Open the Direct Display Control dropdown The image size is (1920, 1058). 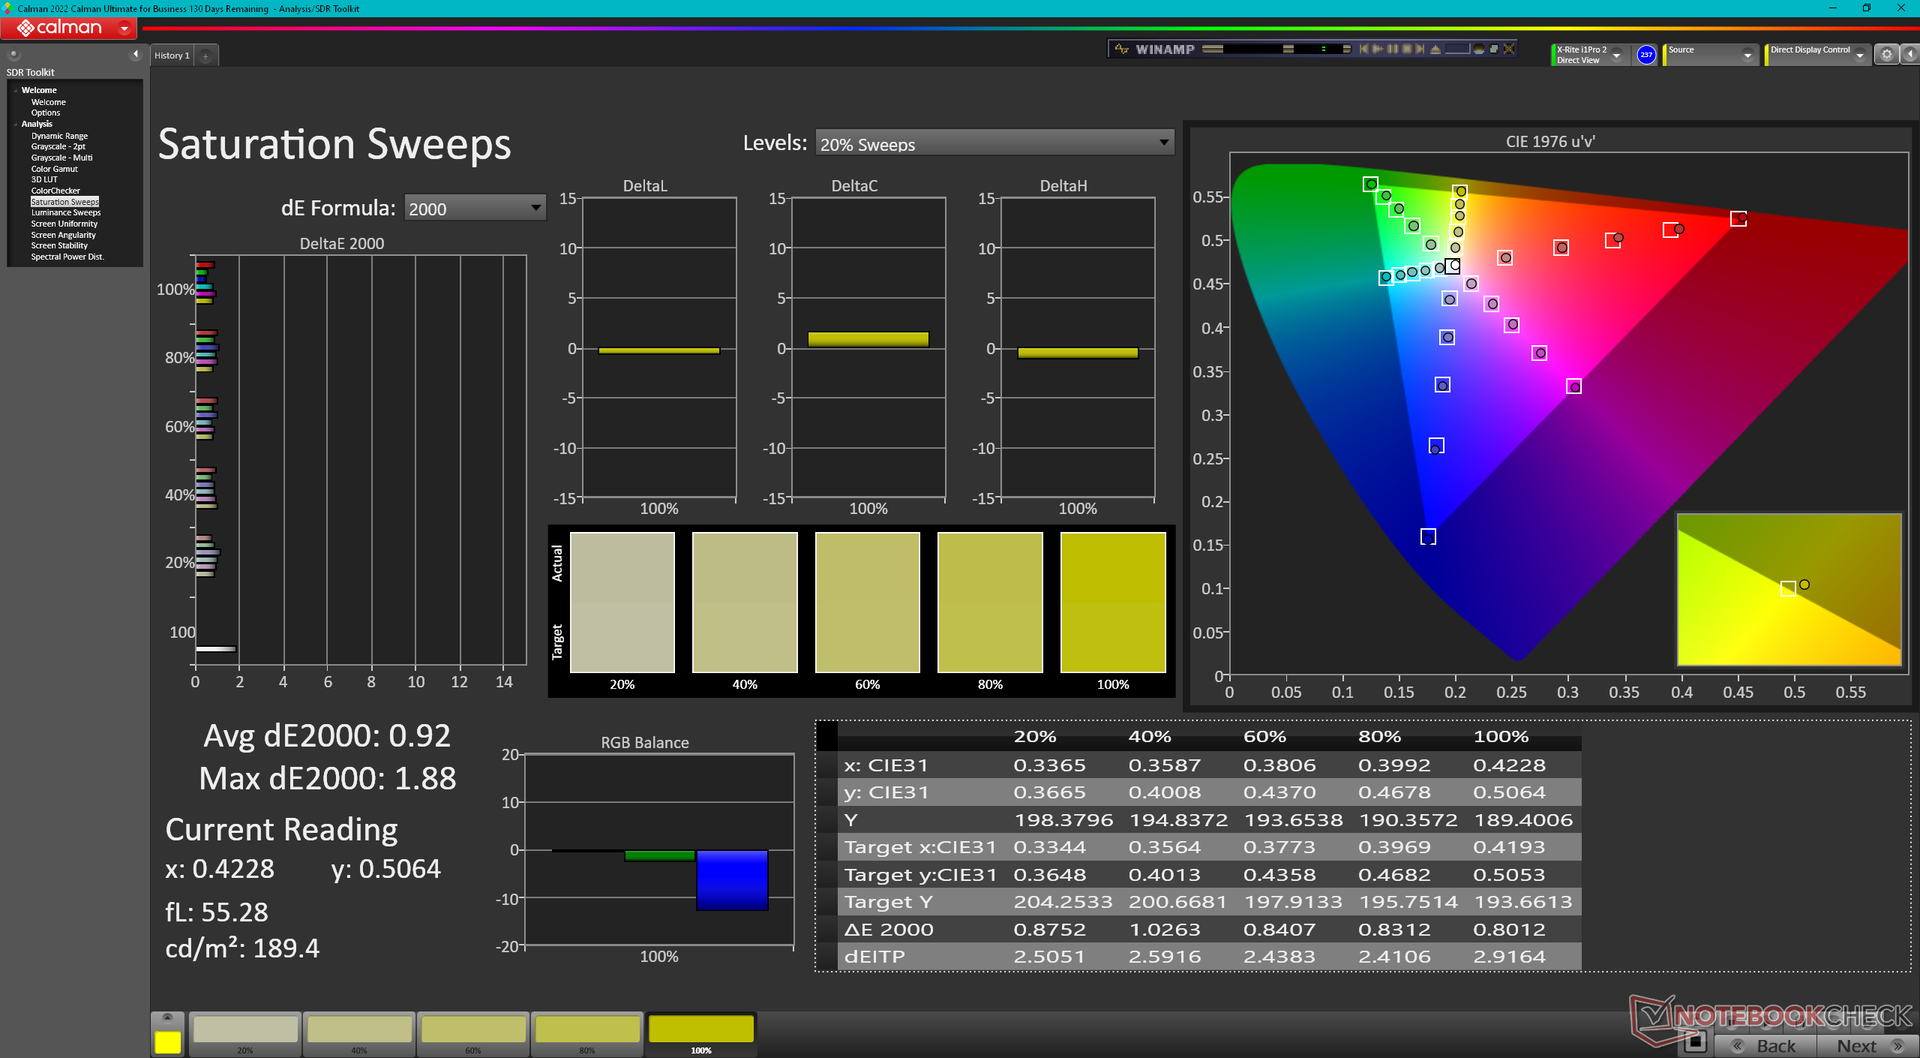pos(1859,55)
